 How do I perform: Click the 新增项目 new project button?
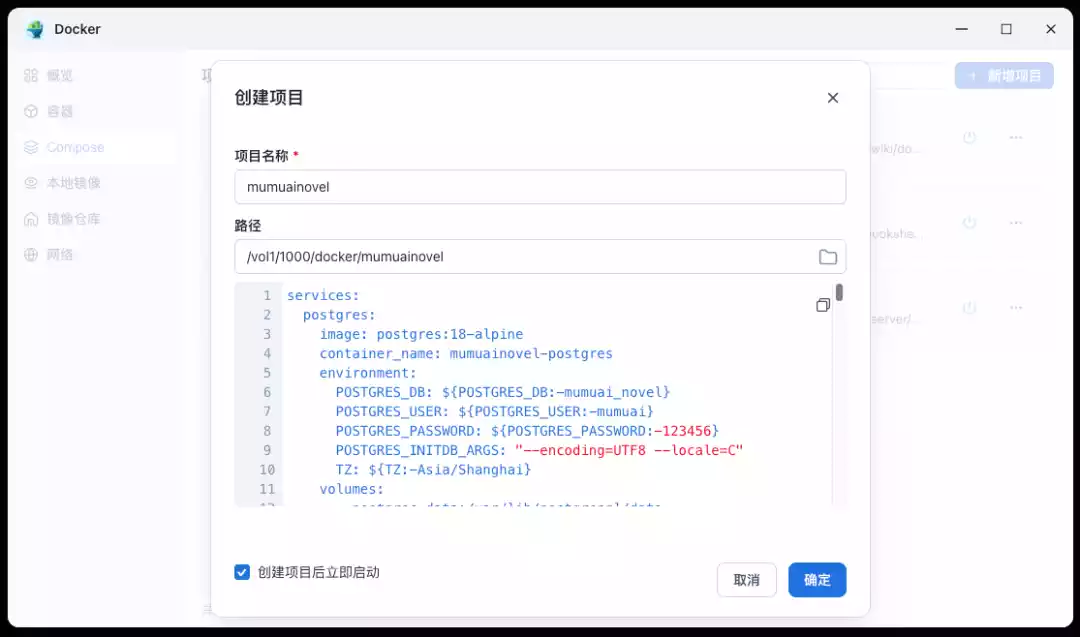tap(1004, 75)
